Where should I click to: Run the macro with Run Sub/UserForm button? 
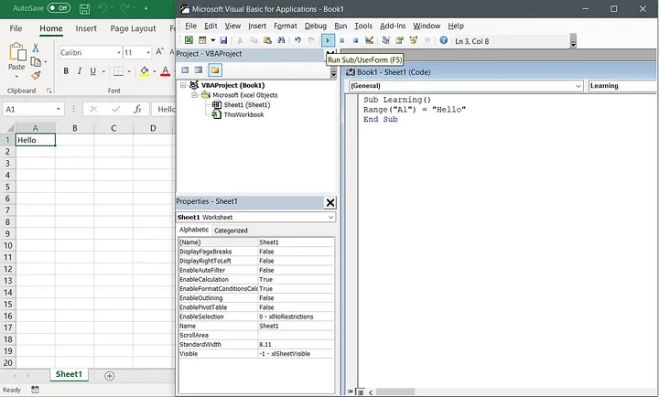(x=327, y=40)
